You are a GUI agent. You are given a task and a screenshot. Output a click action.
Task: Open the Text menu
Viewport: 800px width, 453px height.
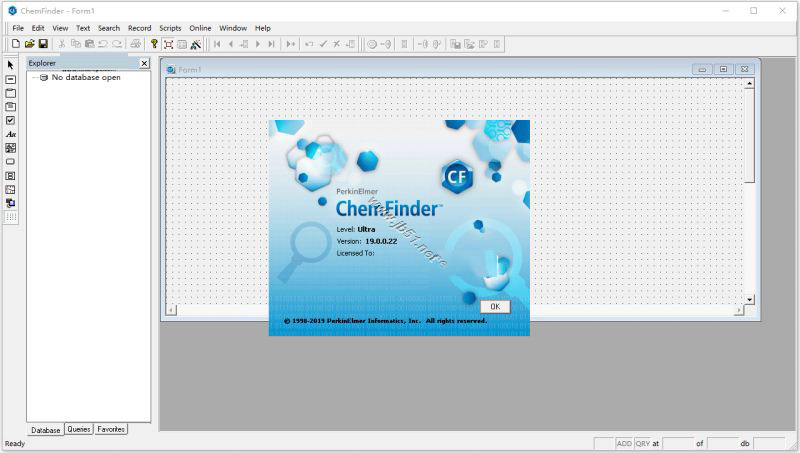pyautogui.click(x=83, y=28)
